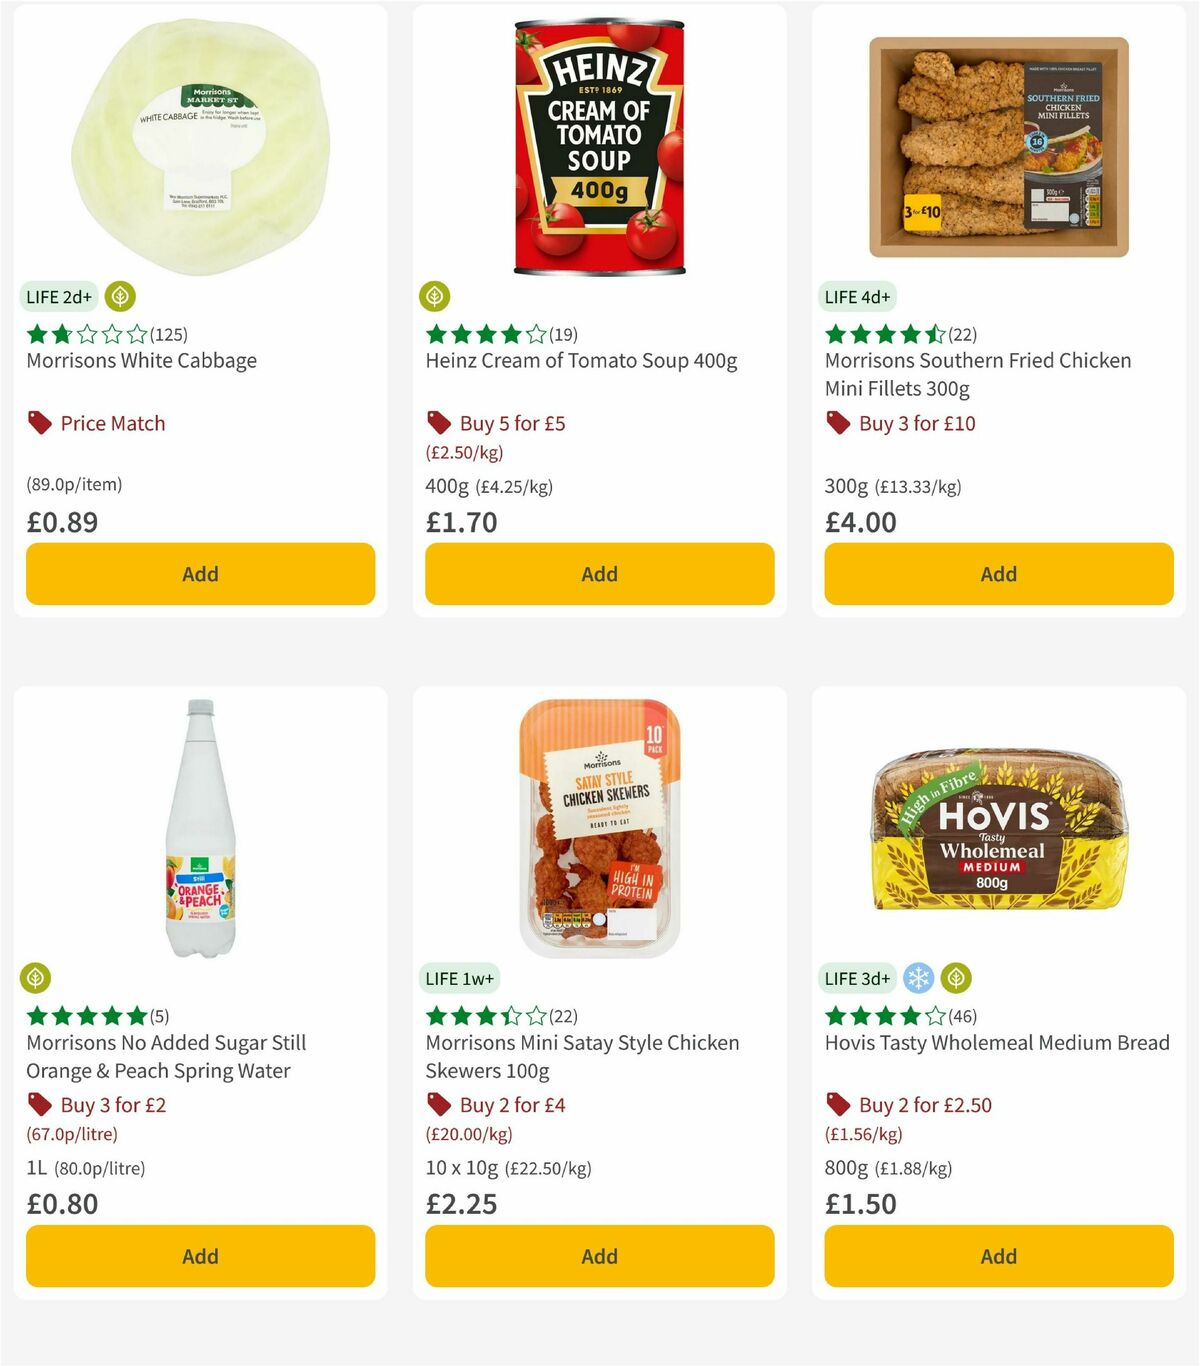1200x1366 pixels.
Task: Click the green leaf icon beside the LIFE 2d+ badge
Action: tap(120, 296)
